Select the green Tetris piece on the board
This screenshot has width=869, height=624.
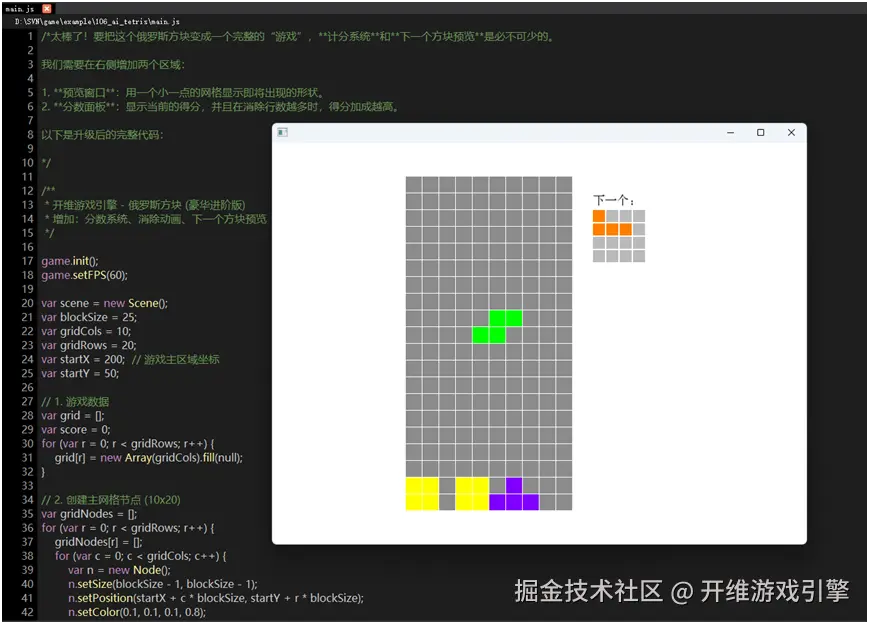click(x=497, y=327)
